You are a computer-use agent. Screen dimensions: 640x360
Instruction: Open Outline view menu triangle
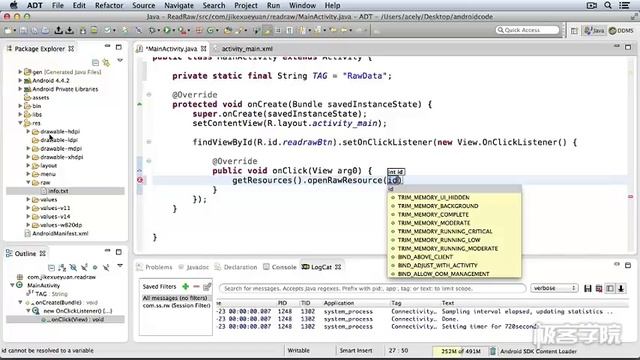(120, 266)
